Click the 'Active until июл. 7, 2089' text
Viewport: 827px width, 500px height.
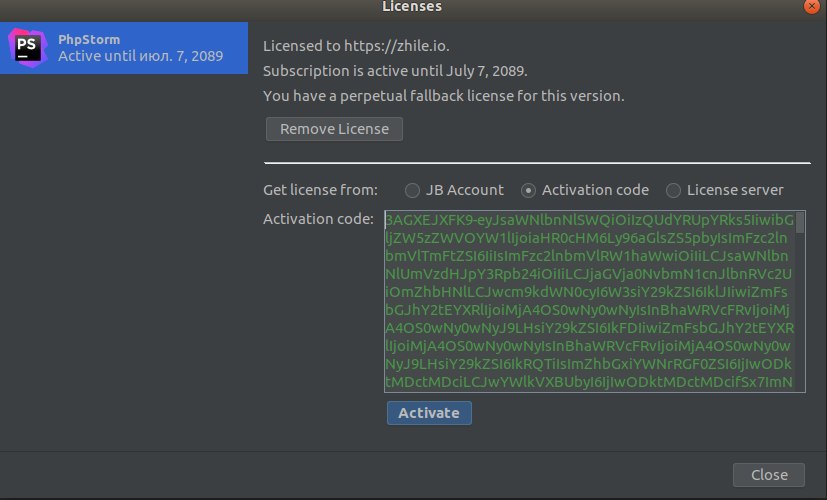[x=140, y=56]
